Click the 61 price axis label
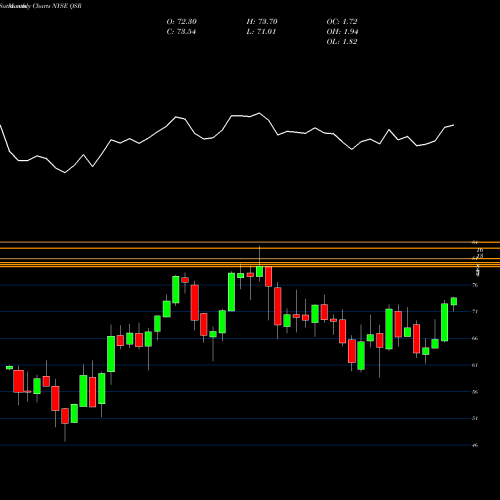Screen dimensions: 500x500 point(475,365)
